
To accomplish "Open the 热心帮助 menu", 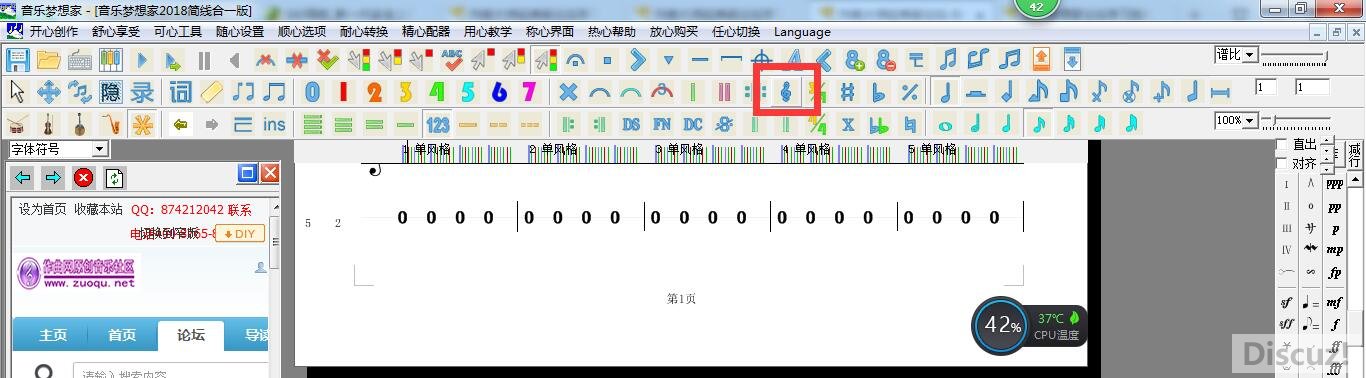I will 612,32.
